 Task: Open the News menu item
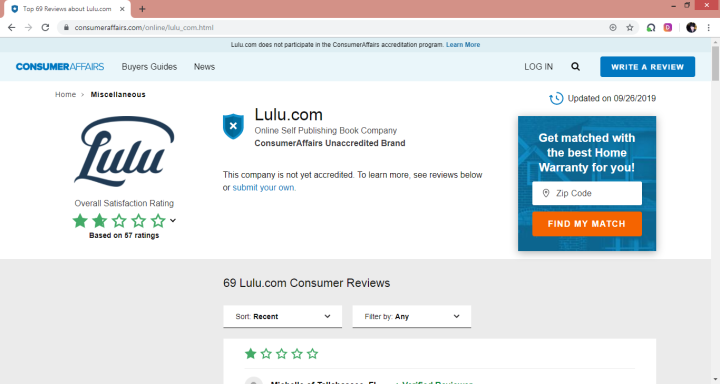[x=204, y=67]
